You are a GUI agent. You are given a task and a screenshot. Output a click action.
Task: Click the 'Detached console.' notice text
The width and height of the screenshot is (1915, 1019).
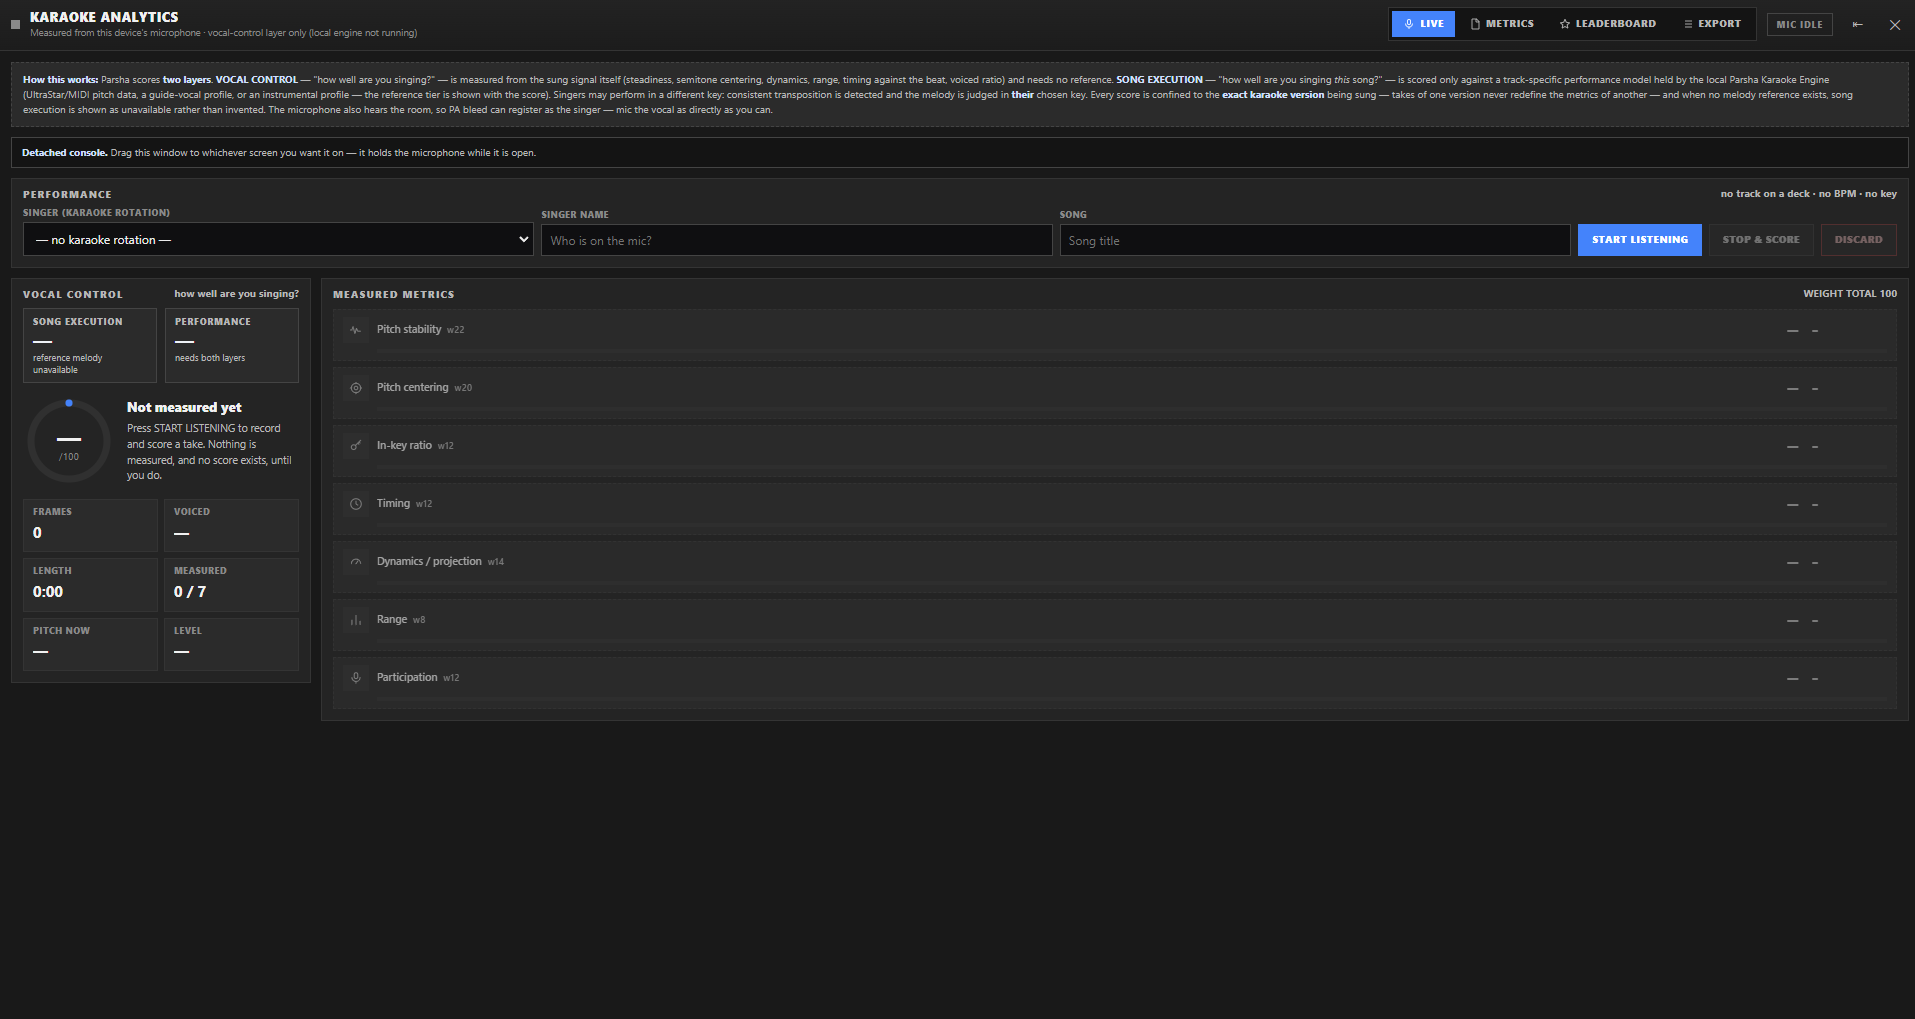pyautogui.click(x=64, y=153)
